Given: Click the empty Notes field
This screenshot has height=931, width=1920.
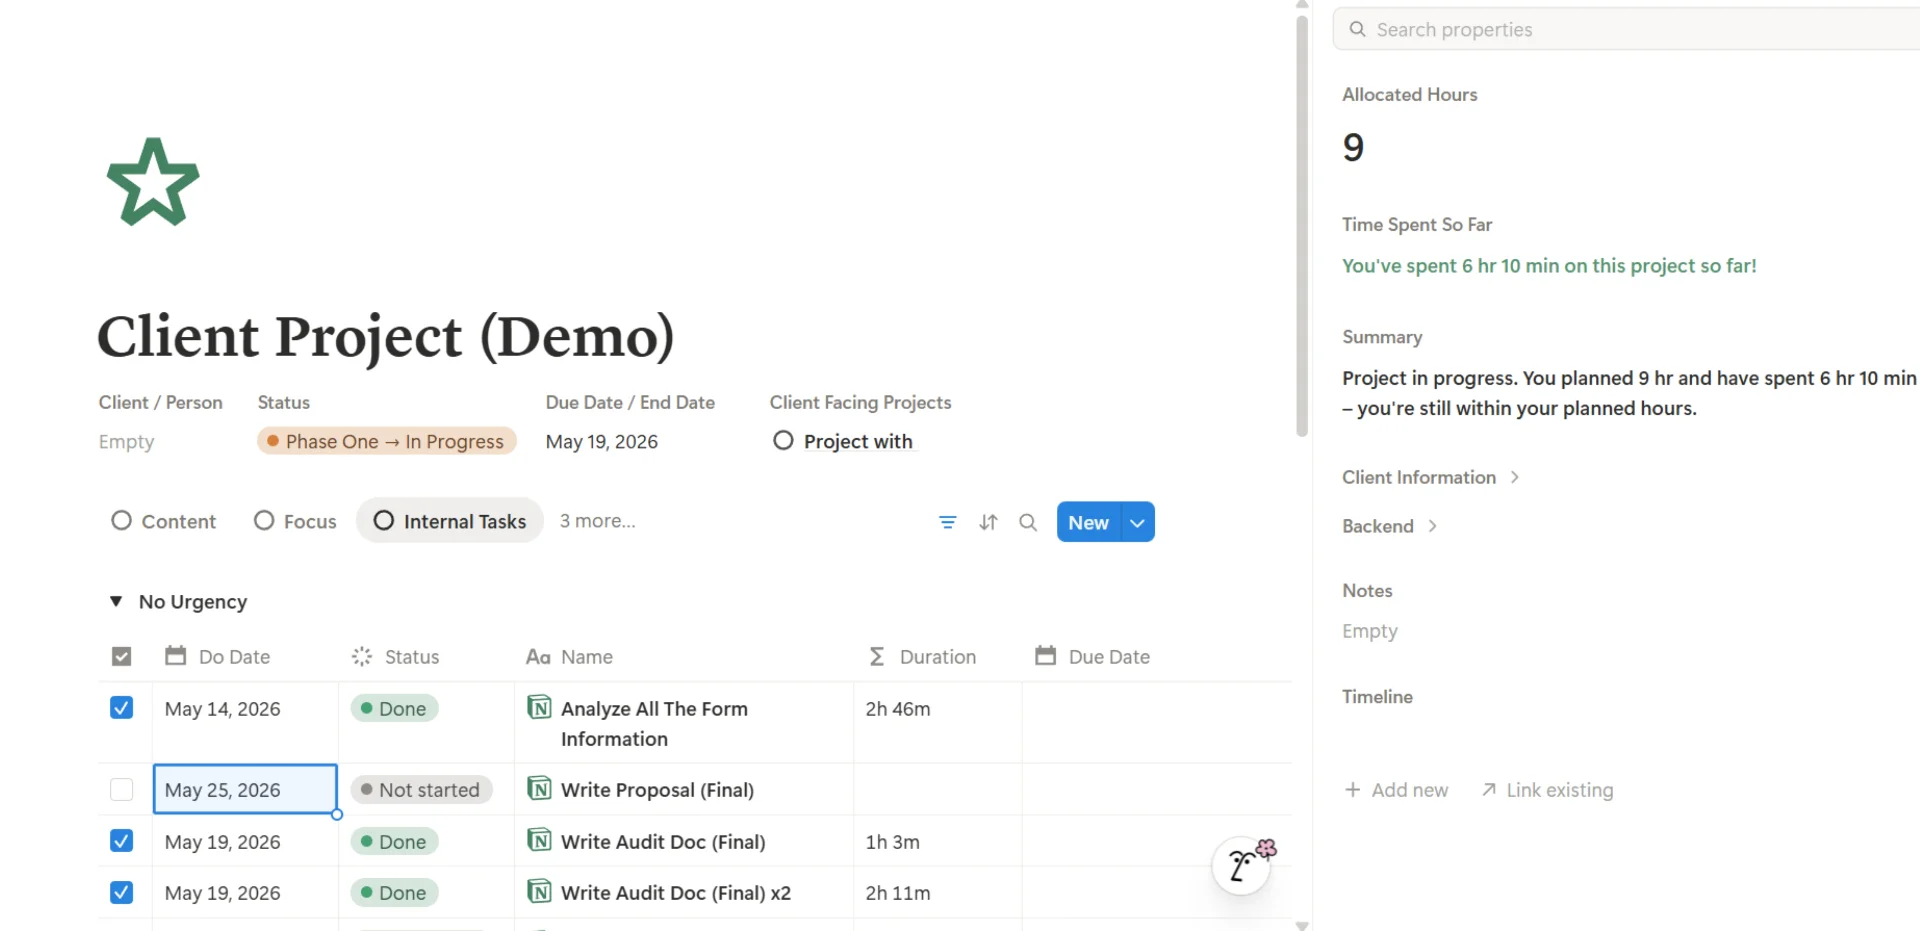Looking at the screenshot, I should [1370, 631].
